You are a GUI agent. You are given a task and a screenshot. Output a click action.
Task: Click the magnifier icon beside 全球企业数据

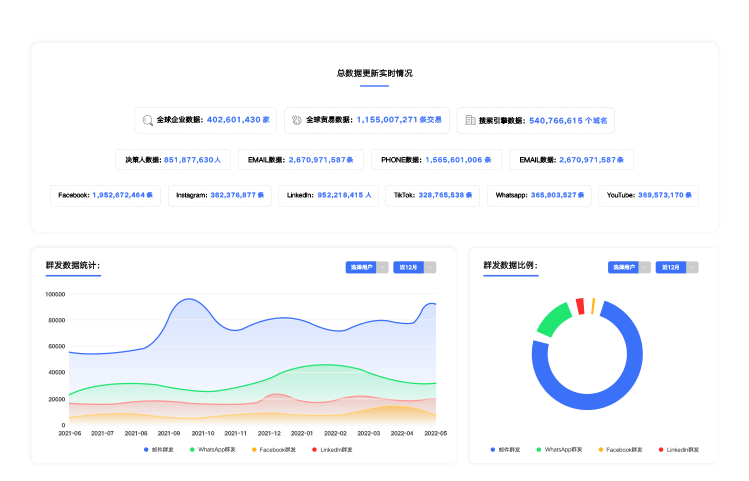[x=148, y=120]
